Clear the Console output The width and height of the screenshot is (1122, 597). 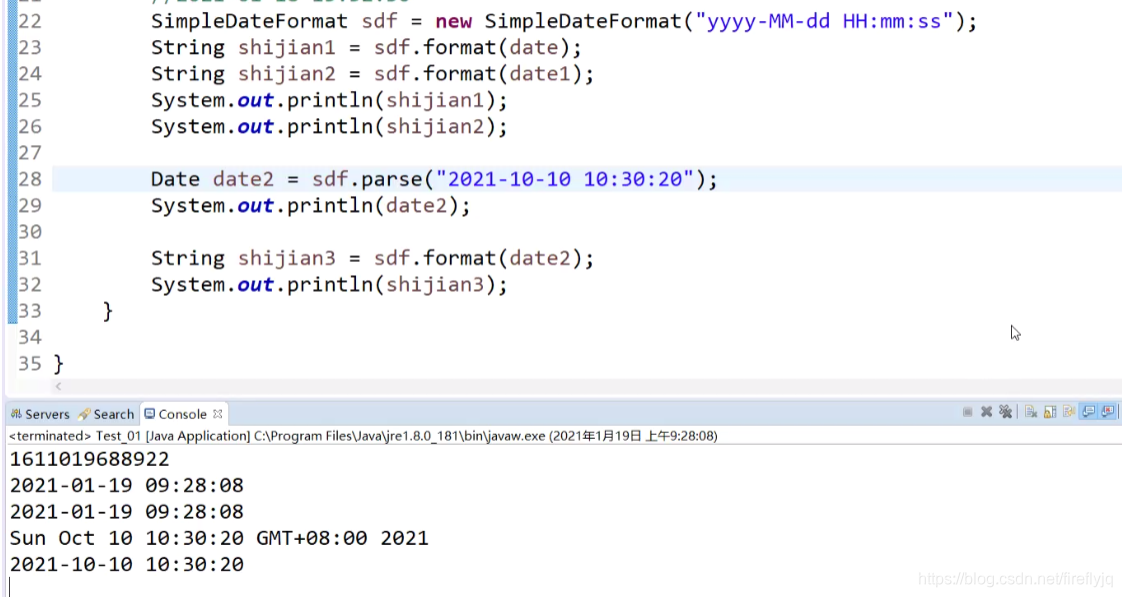(x=1031, y=412)
